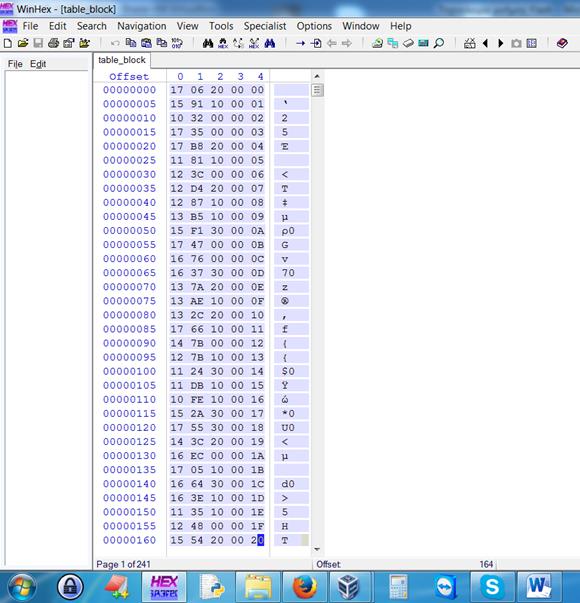The height and width of the screenshot is (603, 580).
Task: Click status bar offset value 164
Action: pos(486,564)
